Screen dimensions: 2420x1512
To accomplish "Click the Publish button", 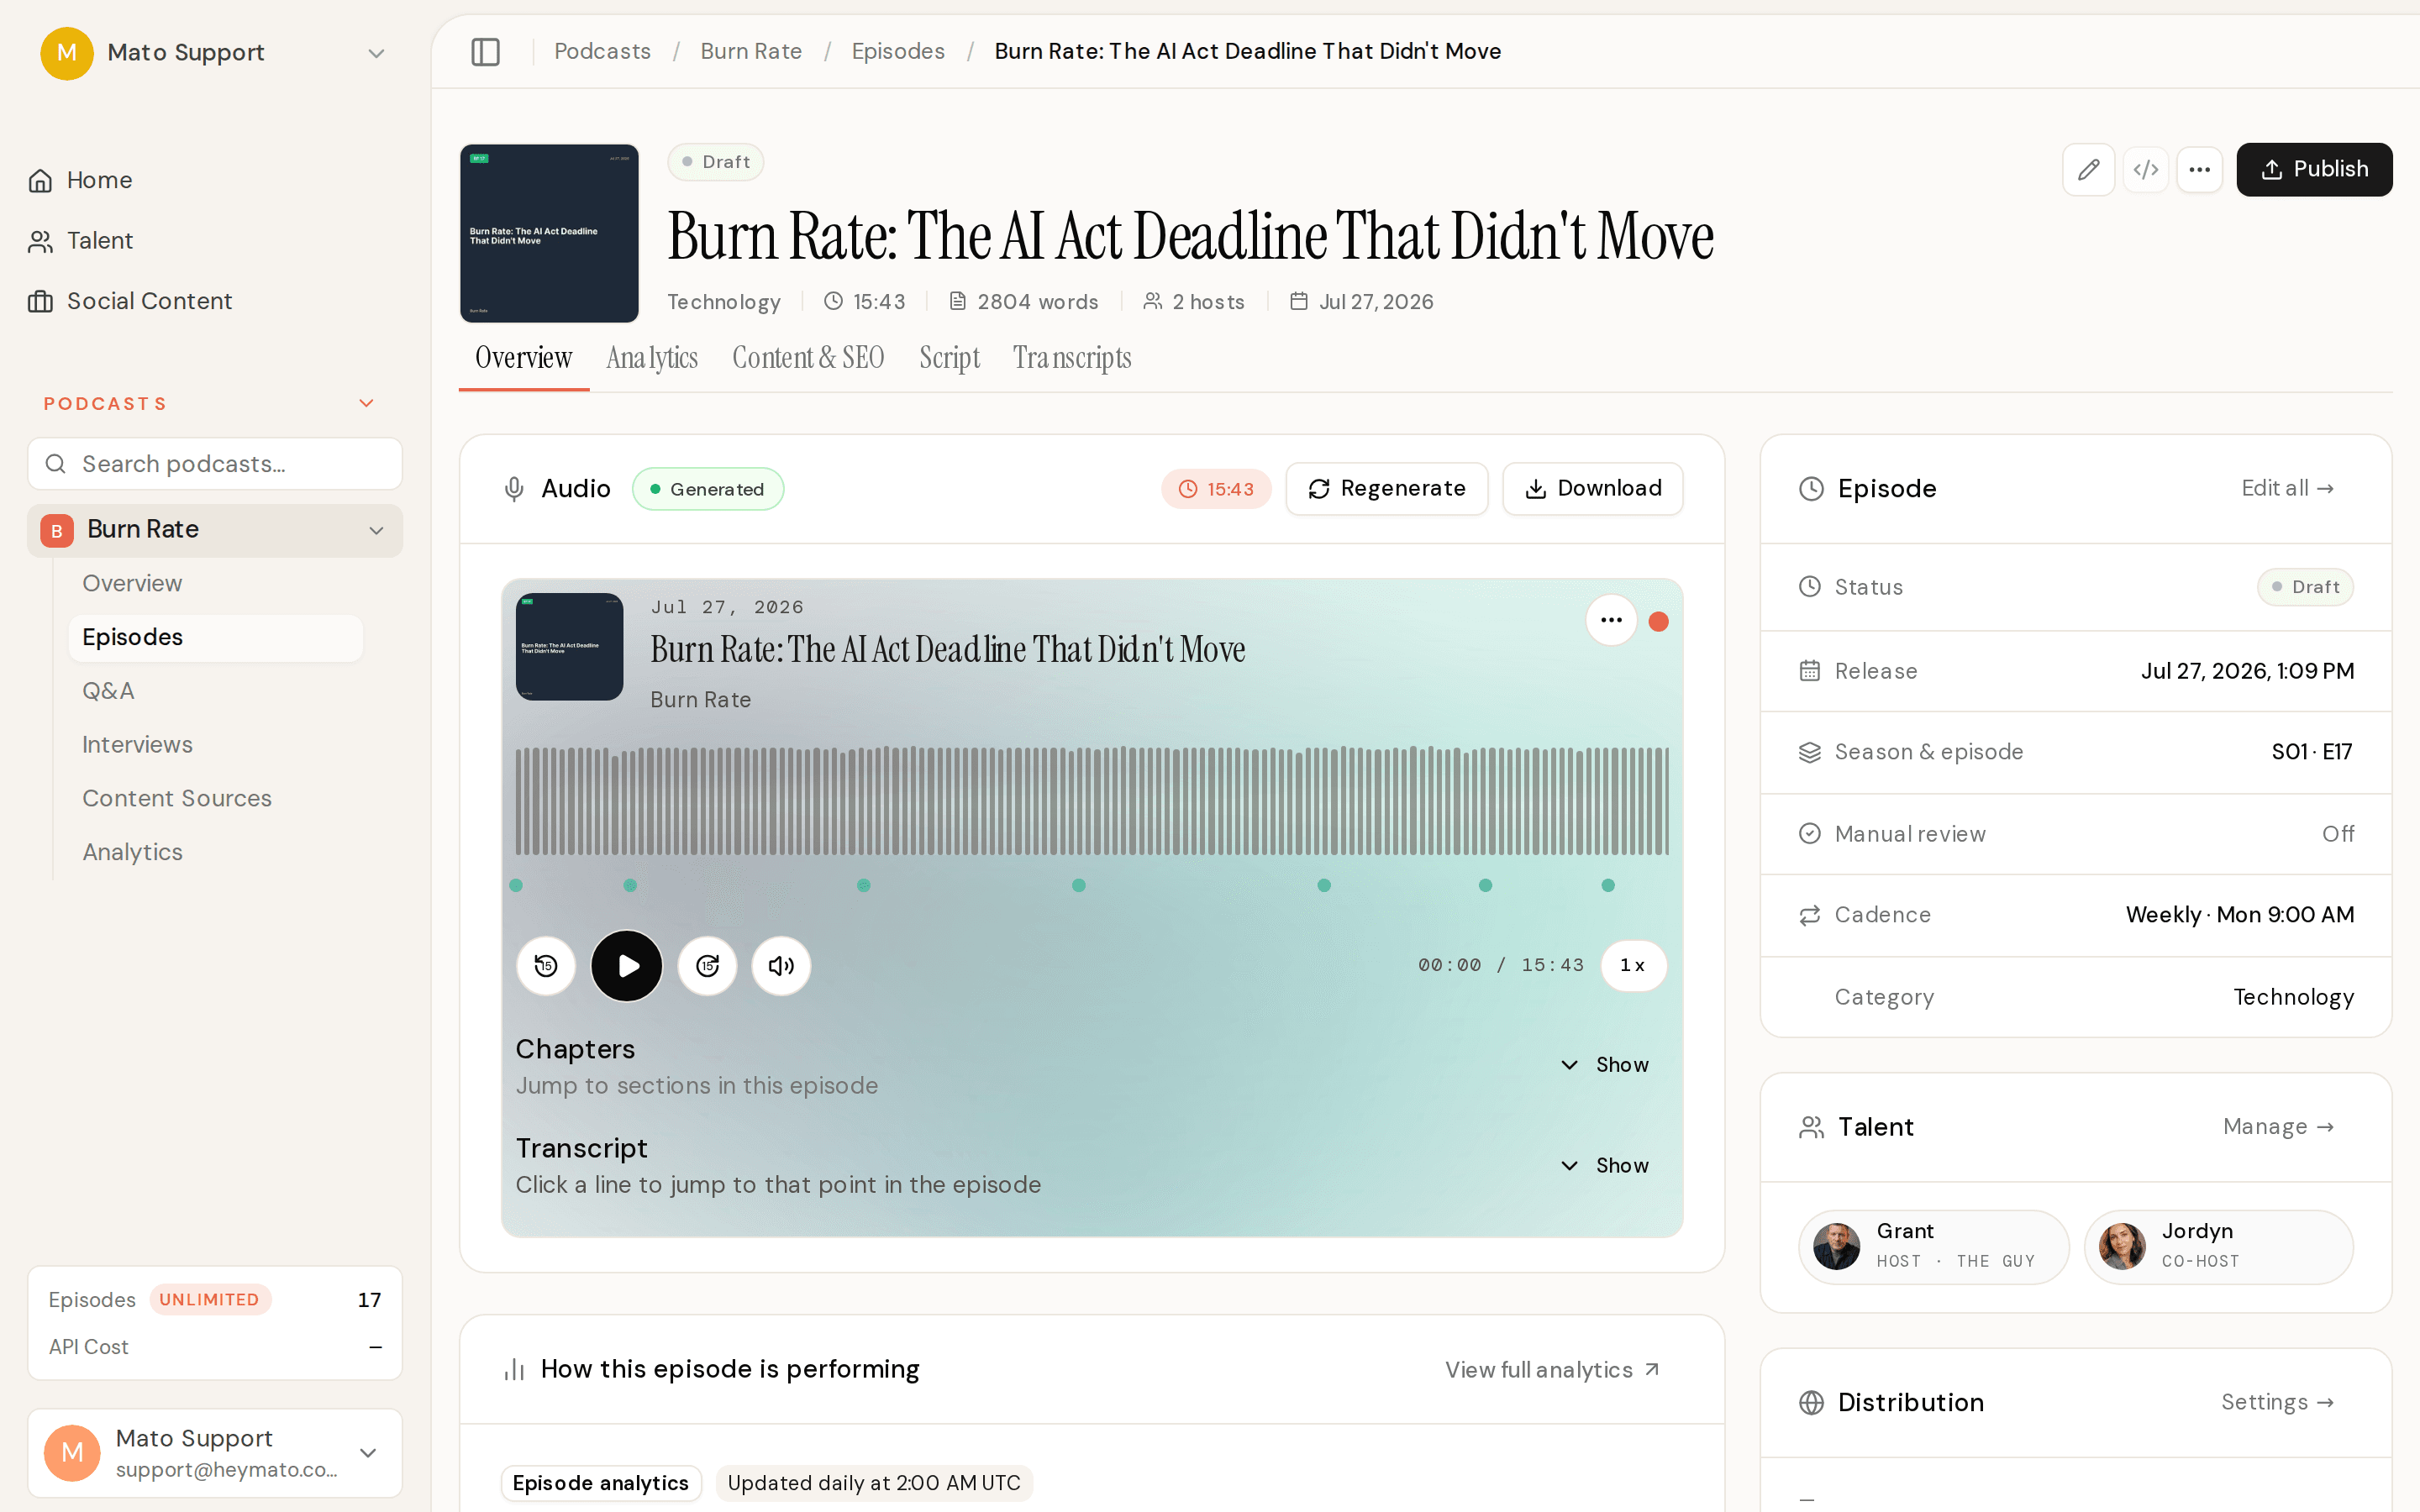I will click(x=2314, y=169).
